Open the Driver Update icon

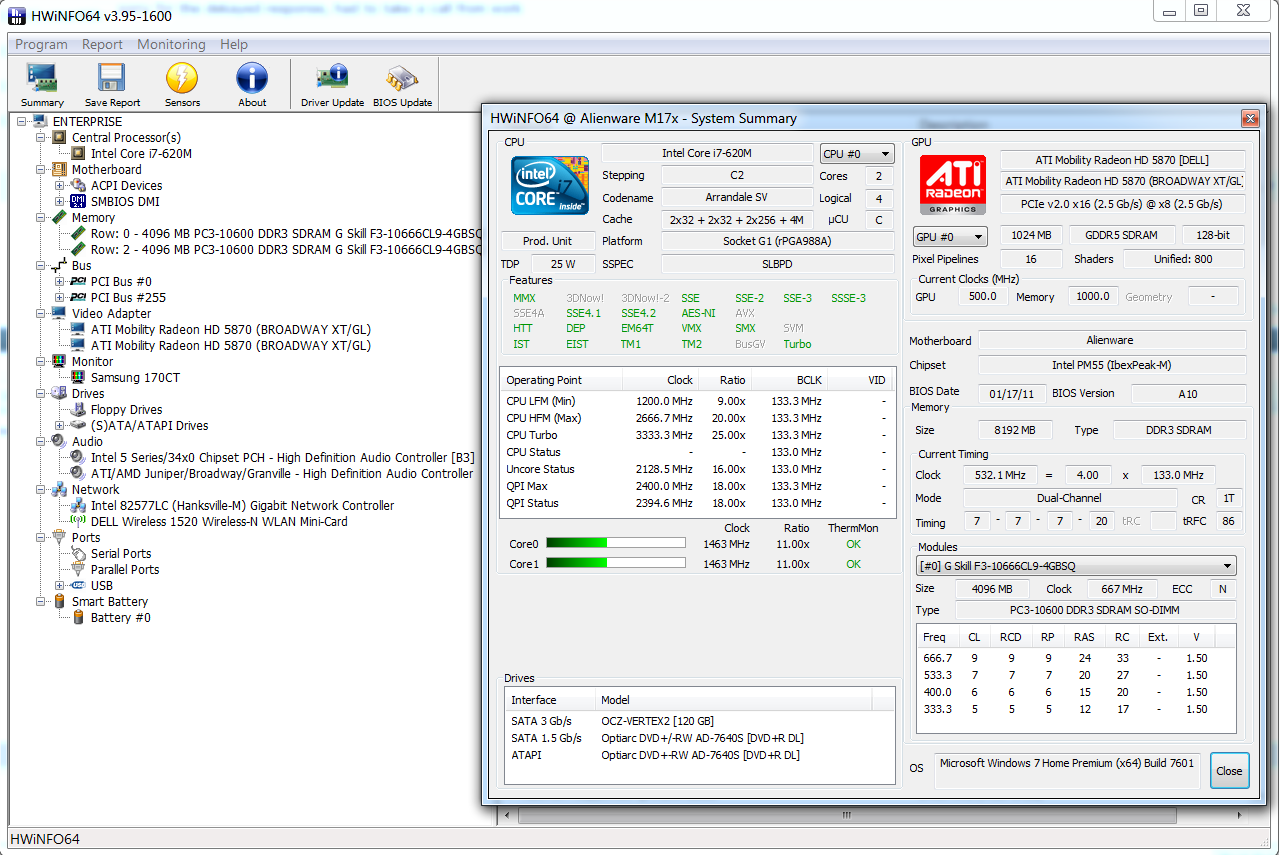tap(332, 79)
